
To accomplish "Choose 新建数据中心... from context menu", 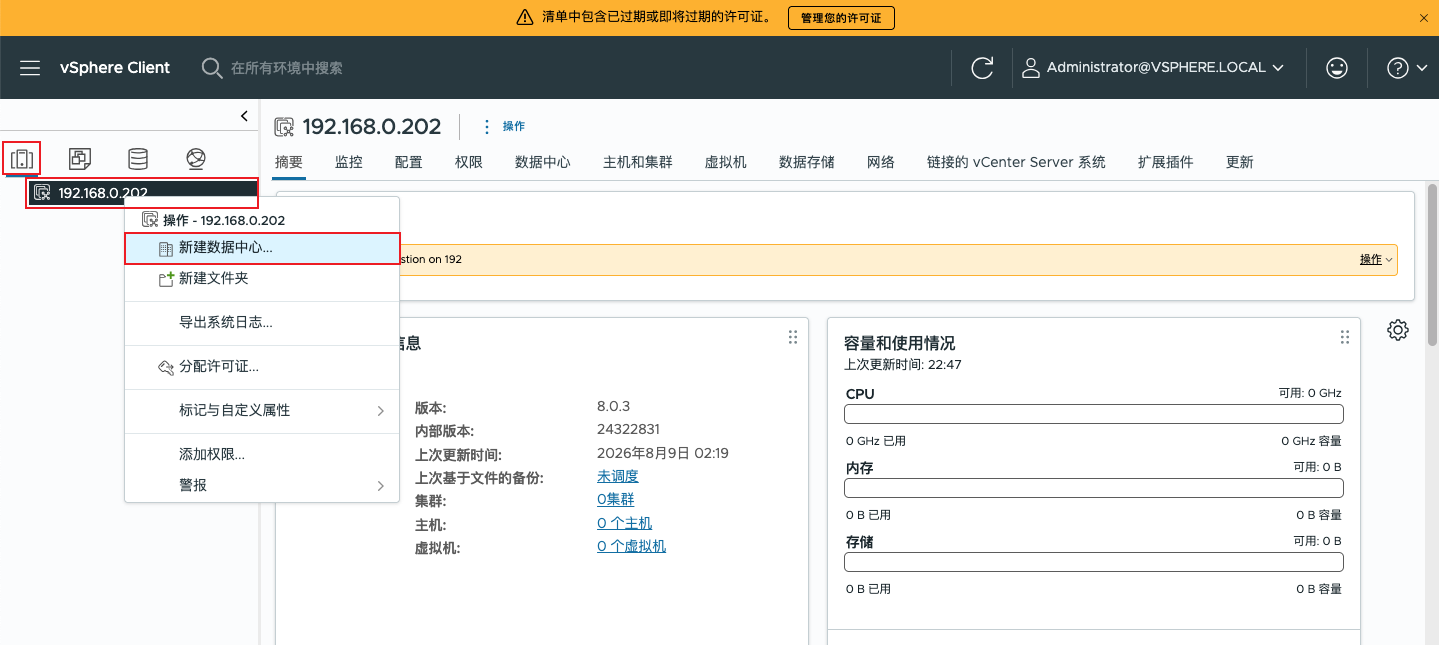I will pyautogui.click(x=262, y=248).
